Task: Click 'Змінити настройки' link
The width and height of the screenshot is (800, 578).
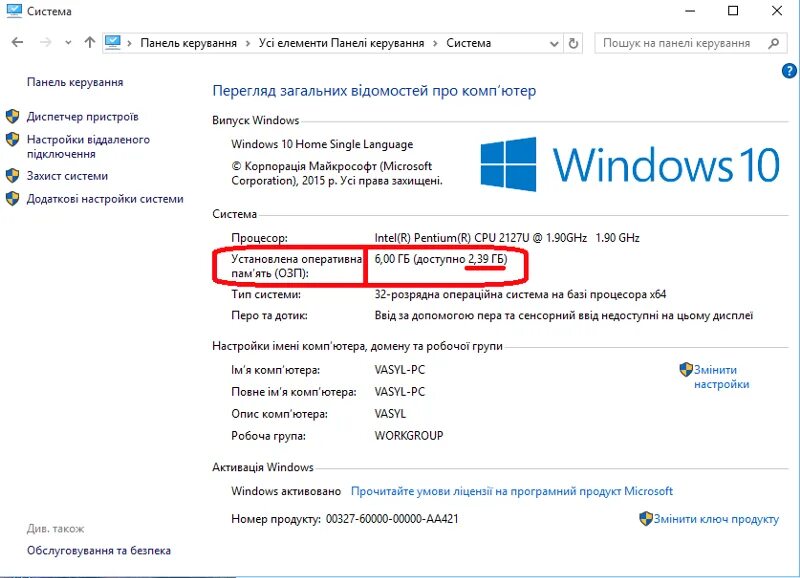Action: point(721,377)
